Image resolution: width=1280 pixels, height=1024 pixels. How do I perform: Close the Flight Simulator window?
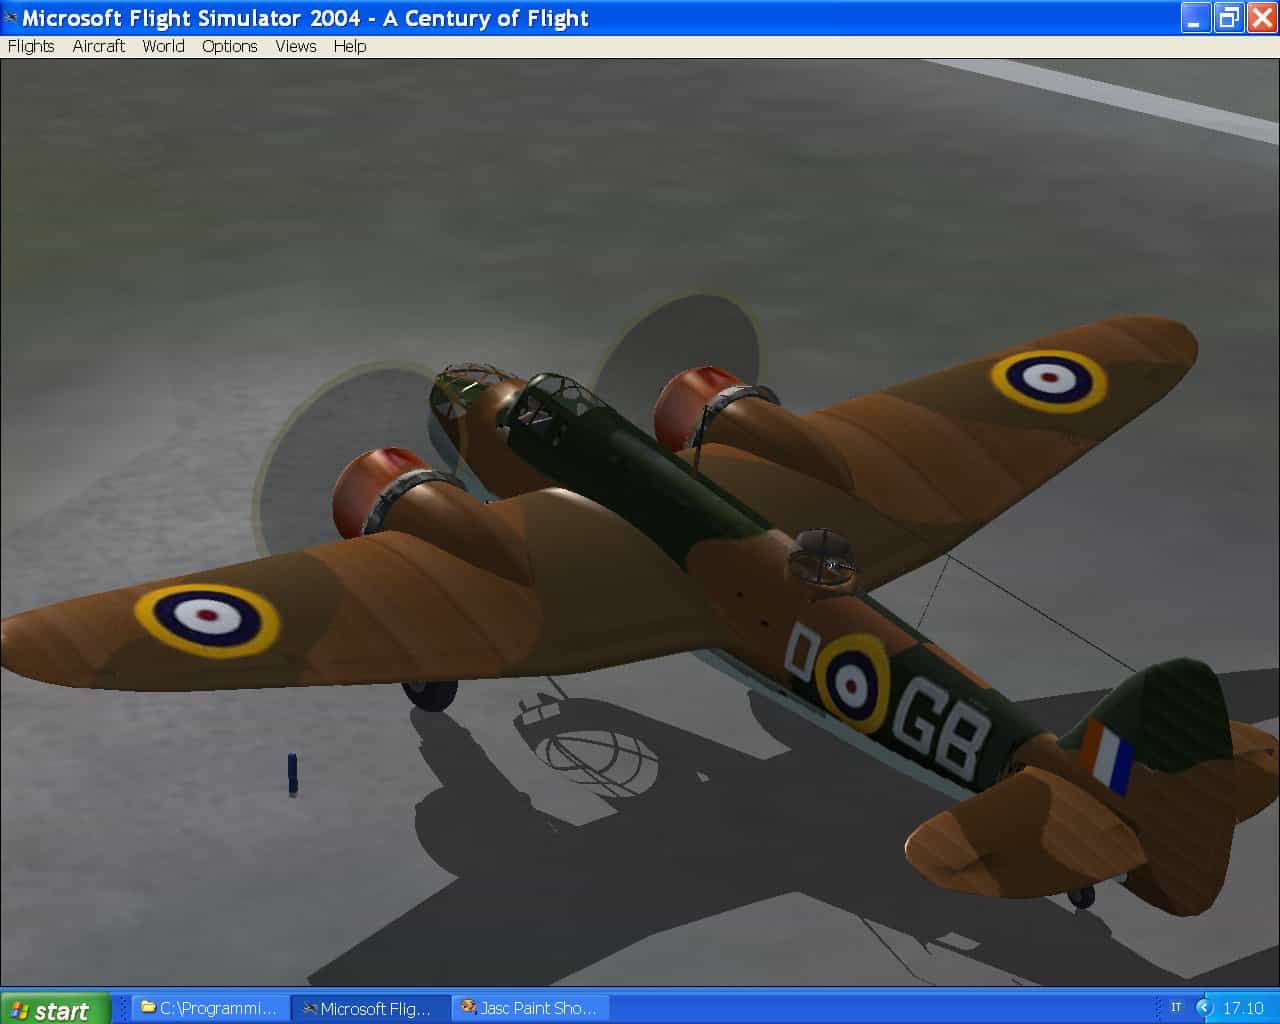tap(1261, 18)
